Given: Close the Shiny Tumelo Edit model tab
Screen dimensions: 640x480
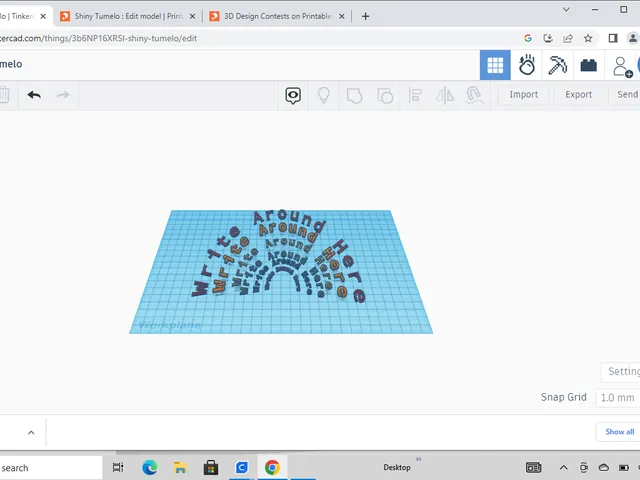Looking at the screenshot, I should [x=192, y=16].
